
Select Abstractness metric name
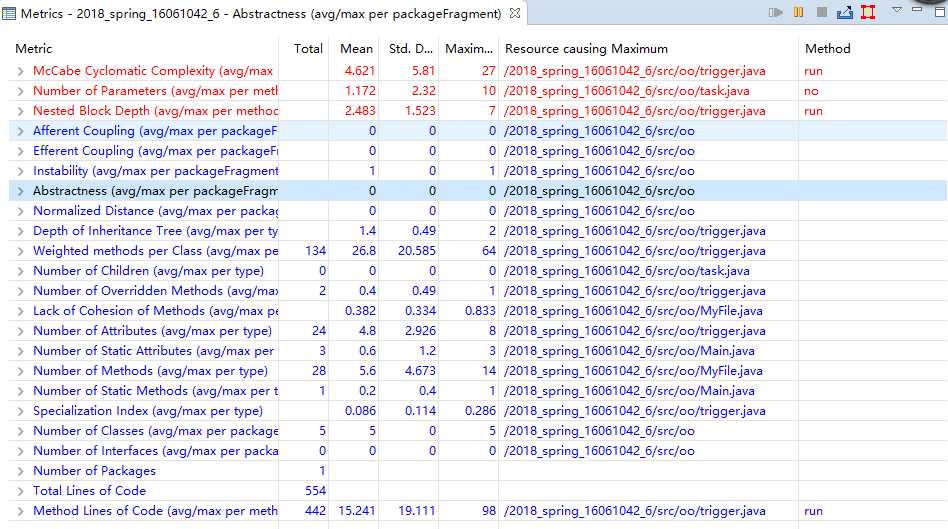coord(155,190)
